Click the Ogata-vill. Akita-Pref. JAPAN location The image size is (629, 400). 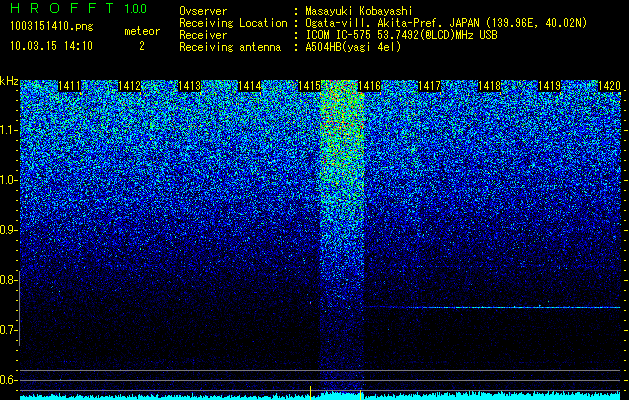(x=446, y=23)
